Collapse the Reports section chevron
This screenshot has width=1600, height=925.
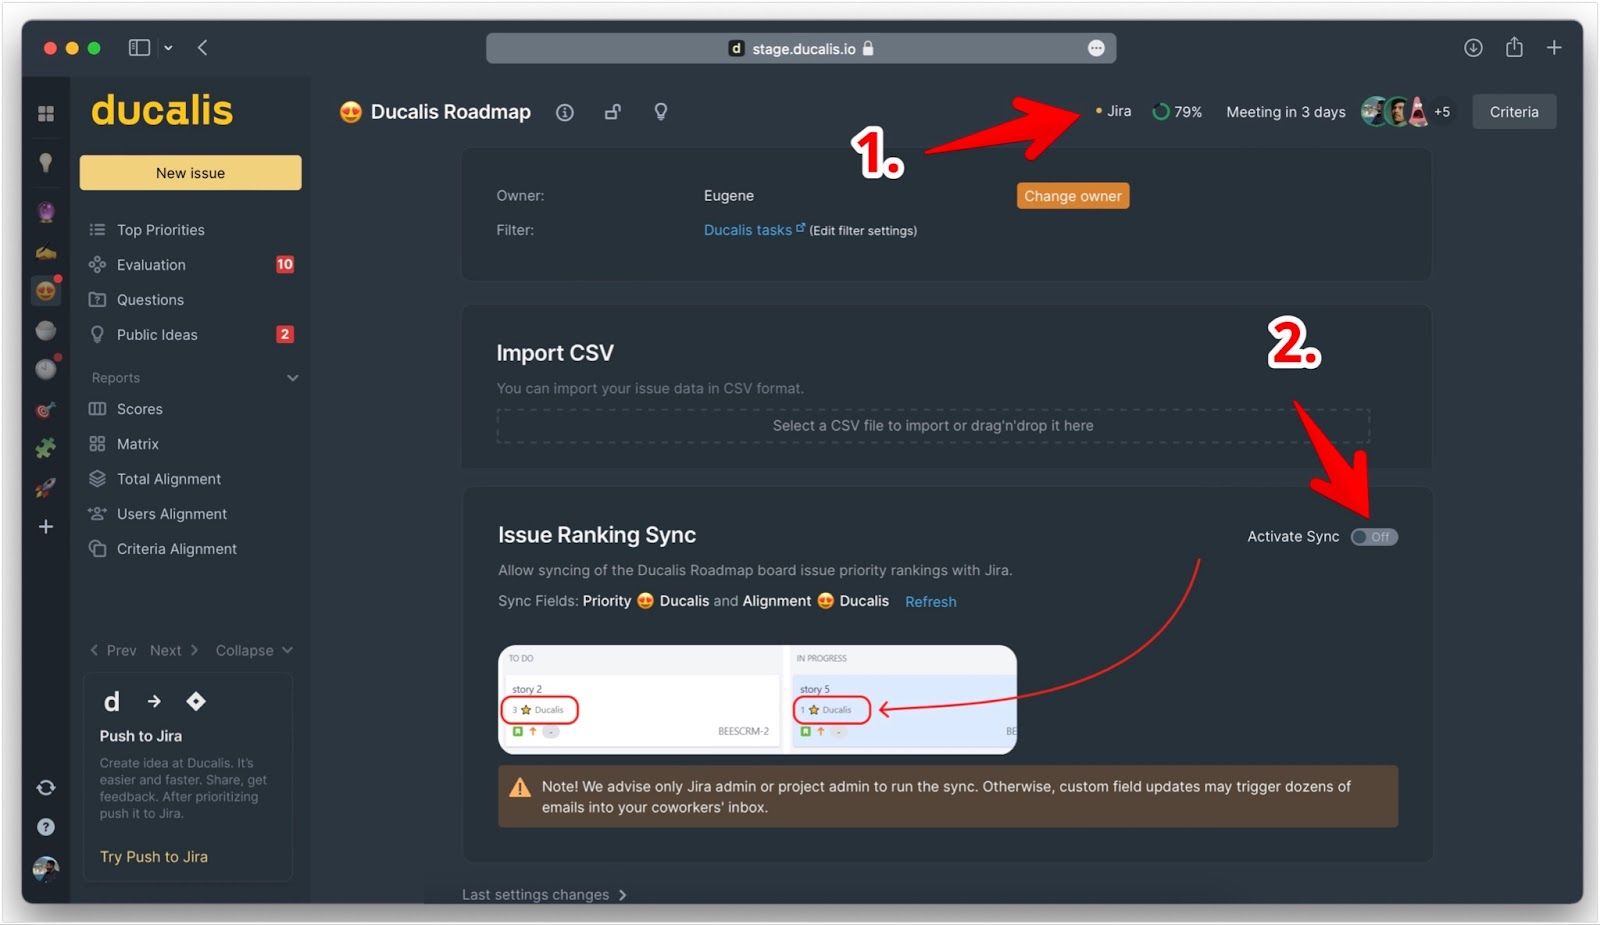pos(293,378)
